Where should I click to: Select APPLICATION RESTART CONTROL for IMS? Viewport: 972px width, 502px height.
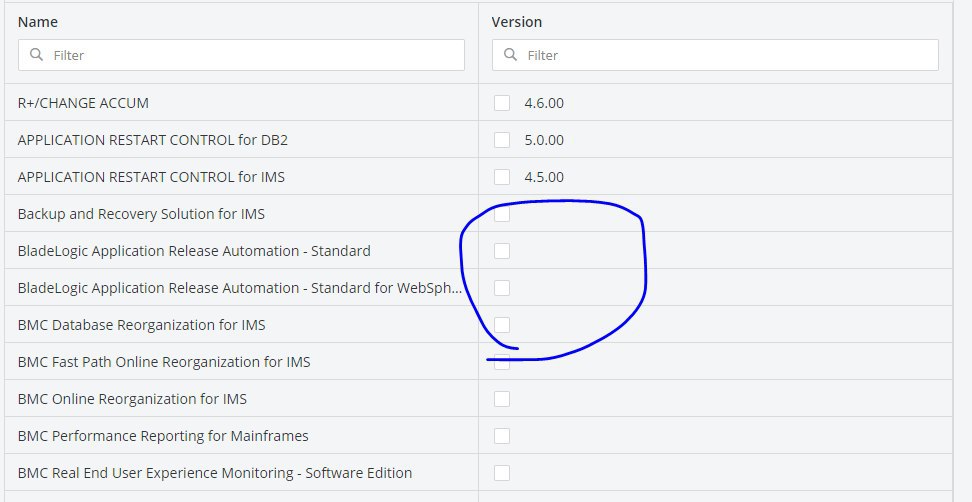151,177
